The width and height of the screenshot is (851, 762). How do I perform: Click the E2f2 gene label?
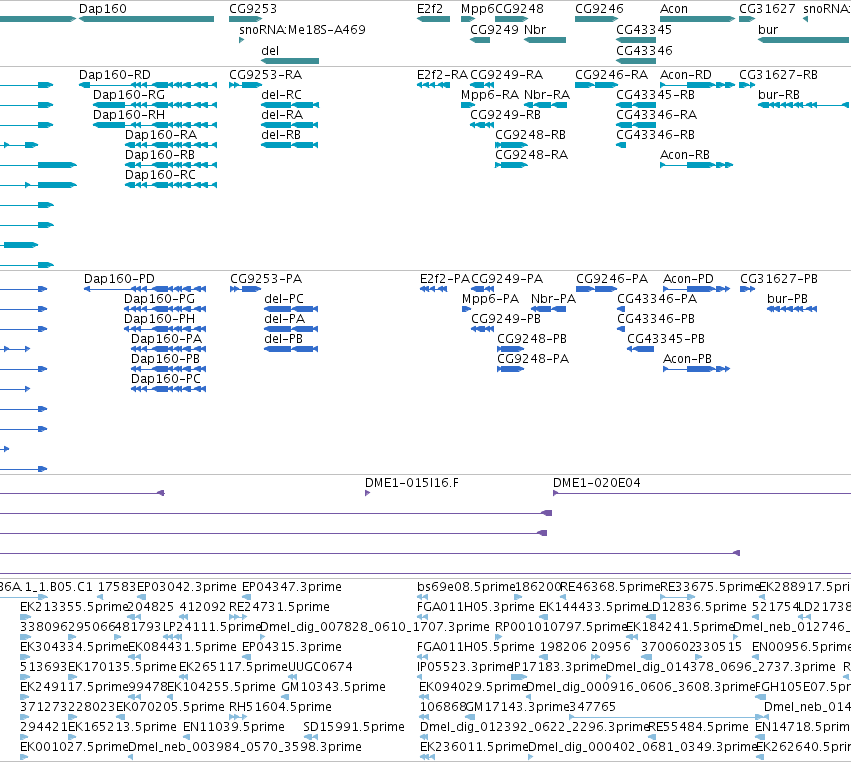pos(430,9)
